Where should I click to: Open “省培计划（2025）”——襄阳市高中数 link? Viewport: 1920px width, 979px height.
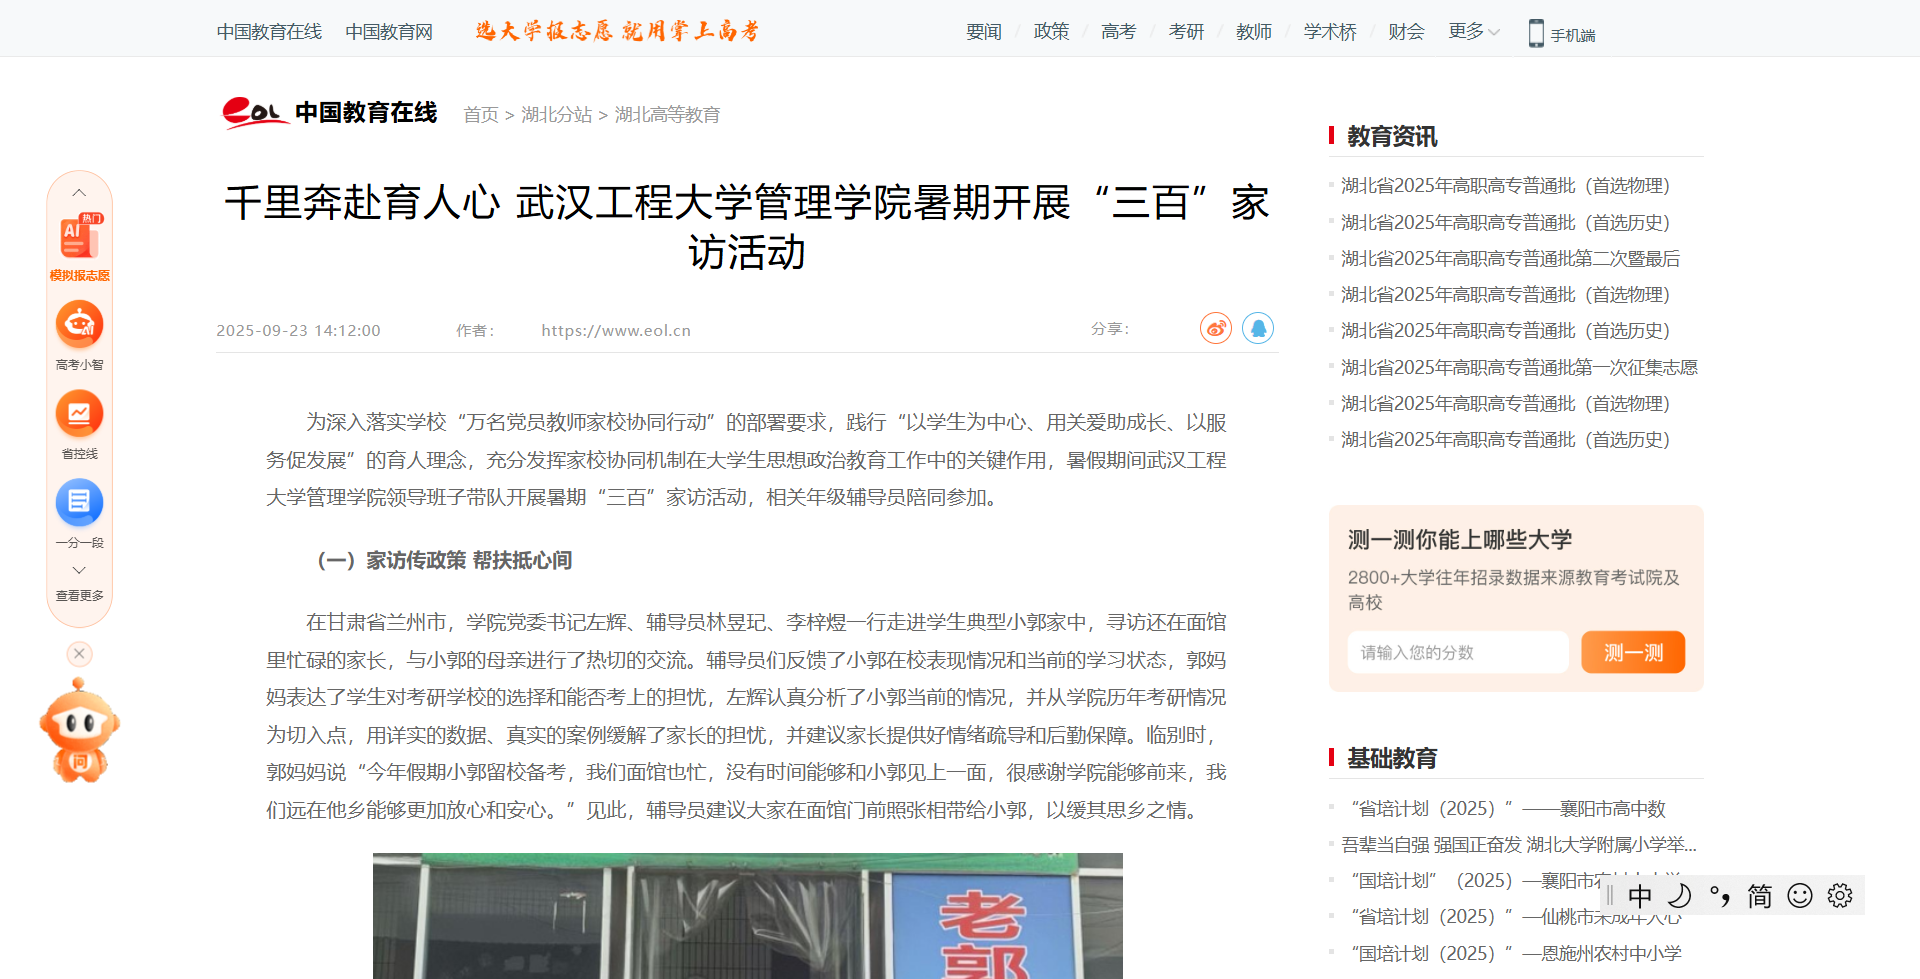click(1508, 809)
